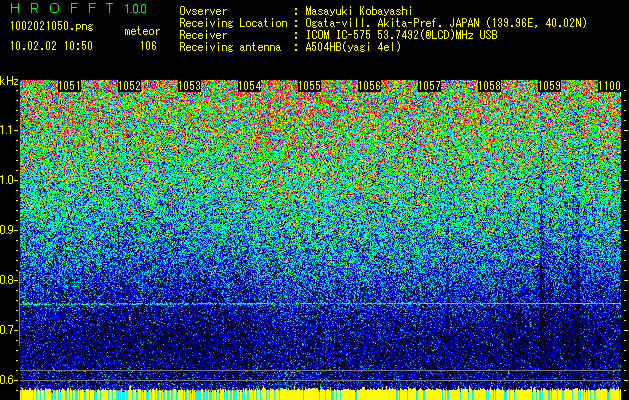Click the red meteor echo dot near 1052
This screenshot has height=400, width=629.
pyautogui.click(x=130, y=318)
